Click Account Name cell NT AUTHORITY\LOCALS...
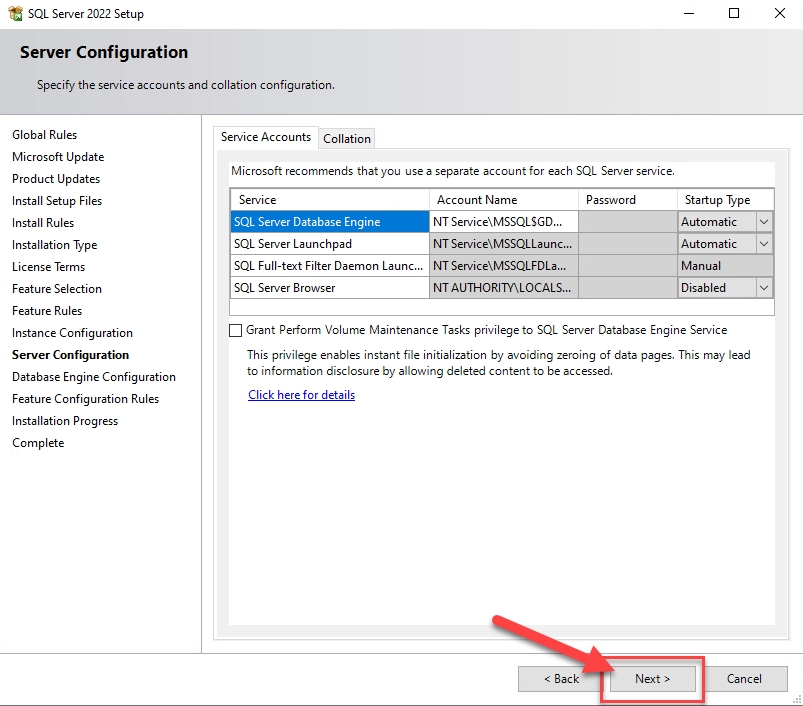Image resolution: width=803 pixels, height=706 pixels. 504,288
